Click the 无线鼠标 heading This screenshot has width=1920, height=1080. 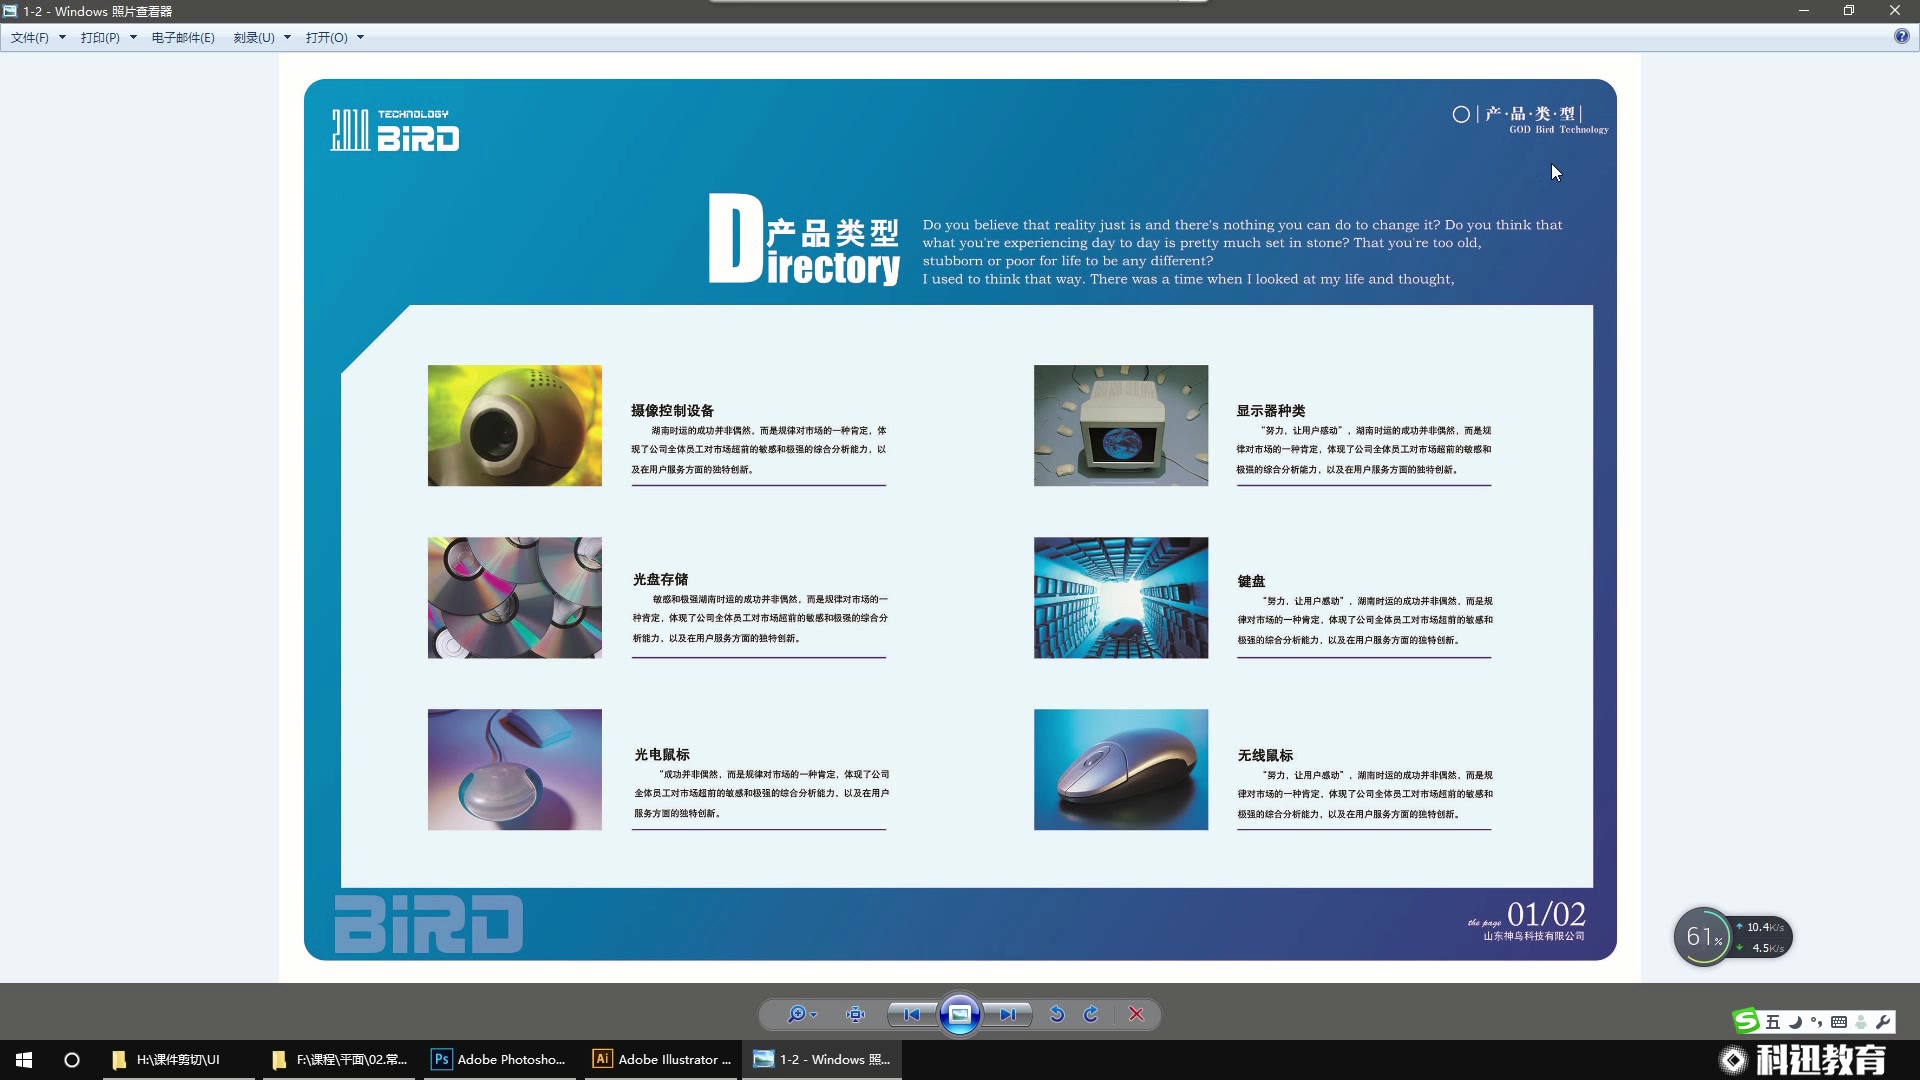(1265, 755)
